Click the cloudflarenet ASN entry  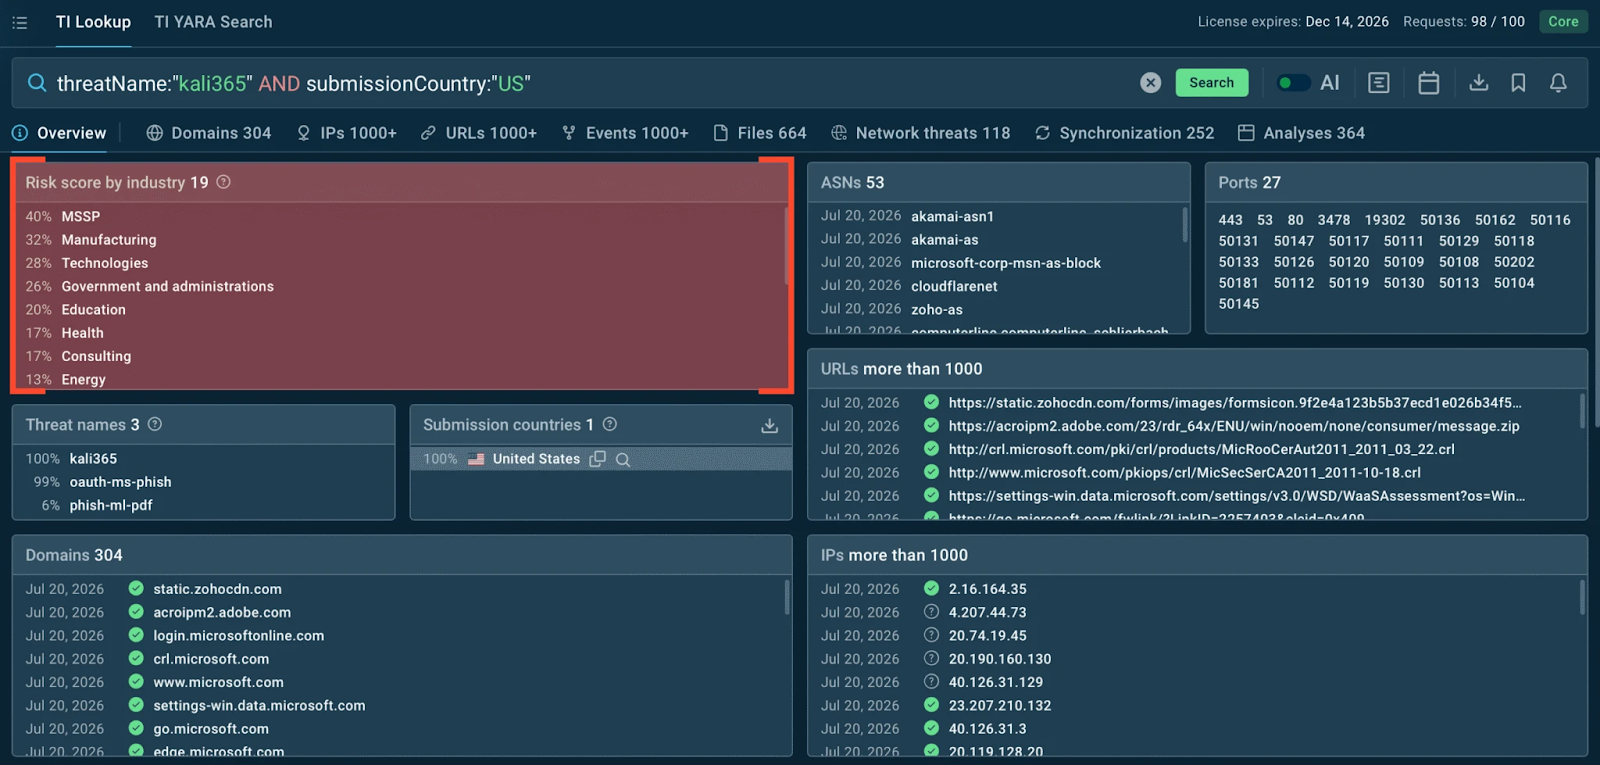954,286
